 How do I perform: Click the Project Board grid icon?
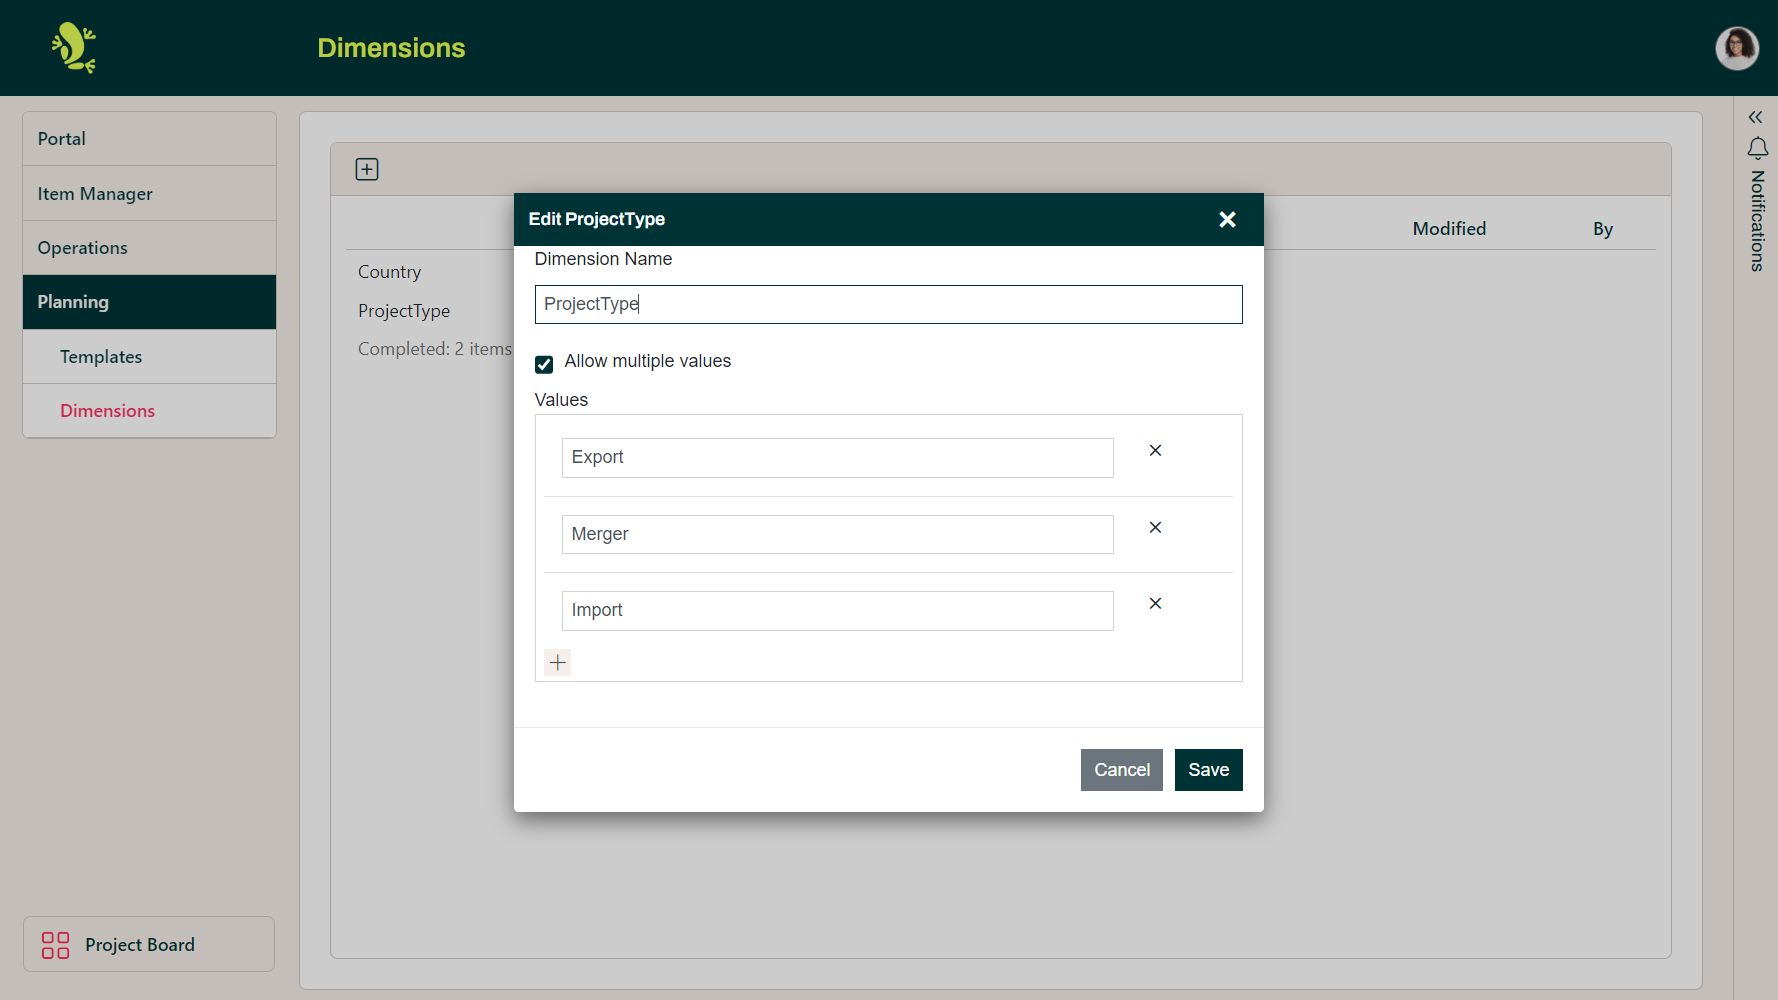[x=55, y=945]
